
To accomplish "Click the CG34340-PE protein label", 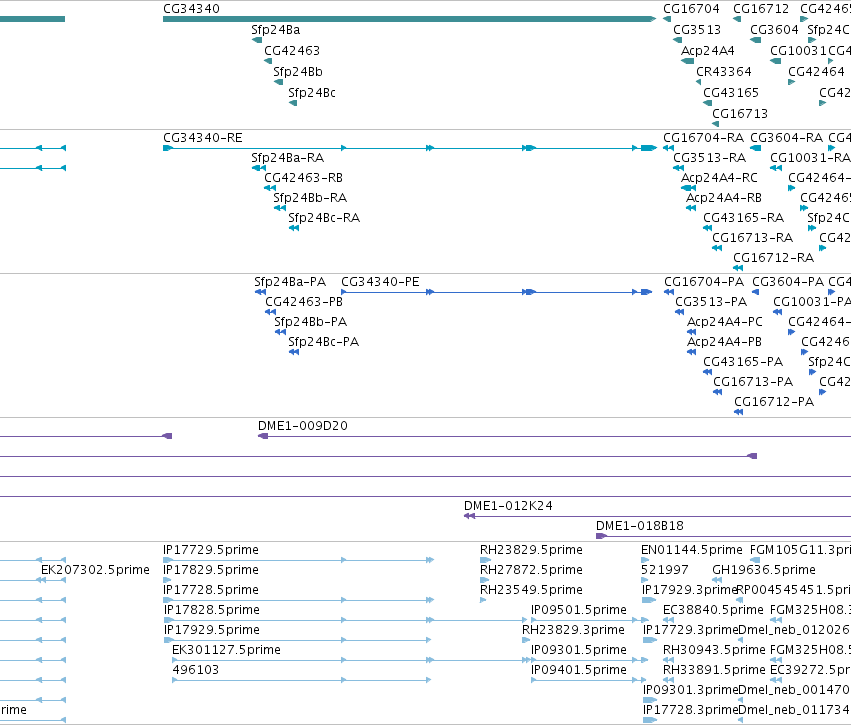I will [x=380, y=282].
